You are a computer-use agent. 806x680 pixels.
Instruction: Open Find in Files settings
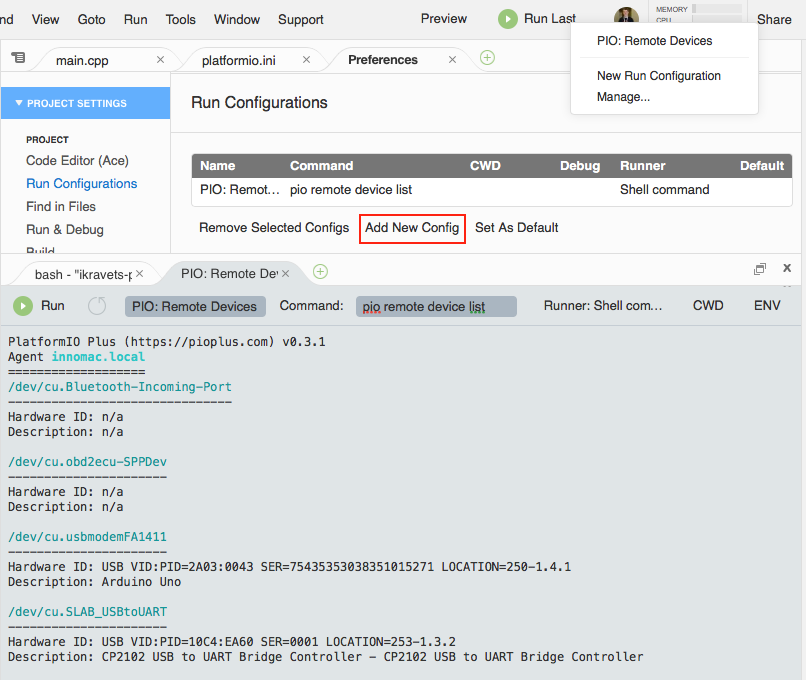61,207
